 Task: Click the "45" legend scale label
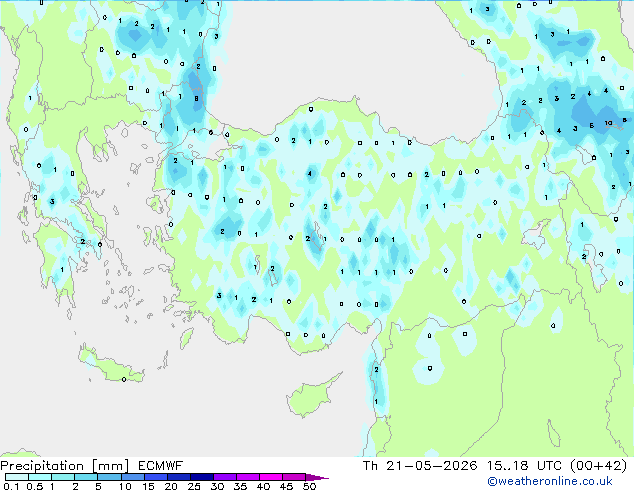pos(286,486)
